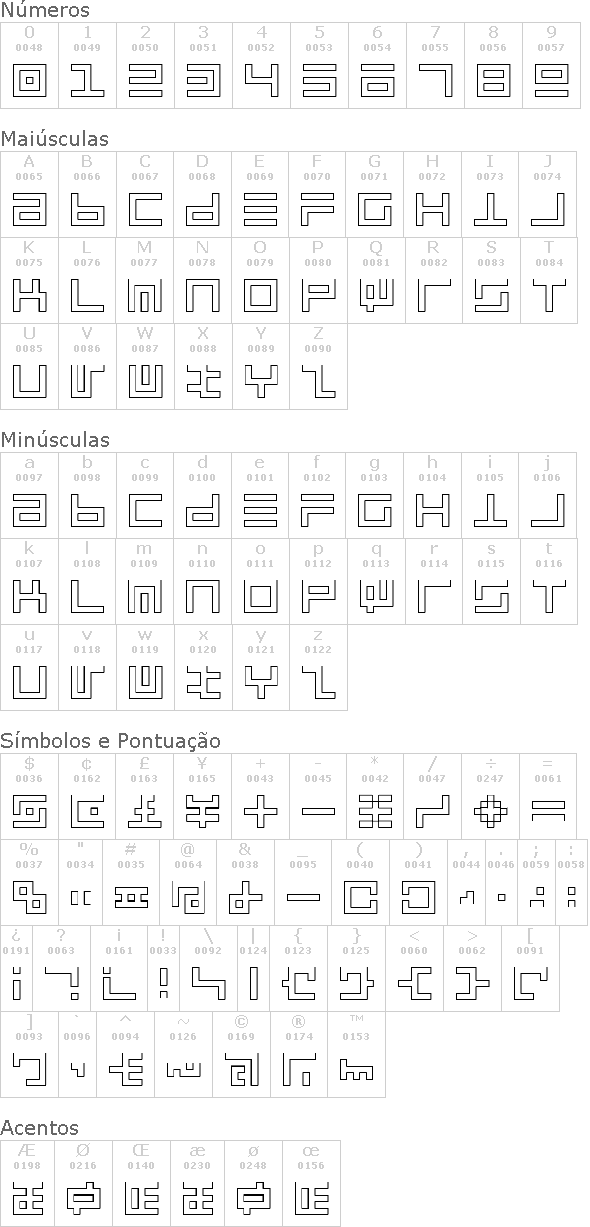Click the Números section heading
Viewport: 590px width, 1227px height.
pos(45,11)
